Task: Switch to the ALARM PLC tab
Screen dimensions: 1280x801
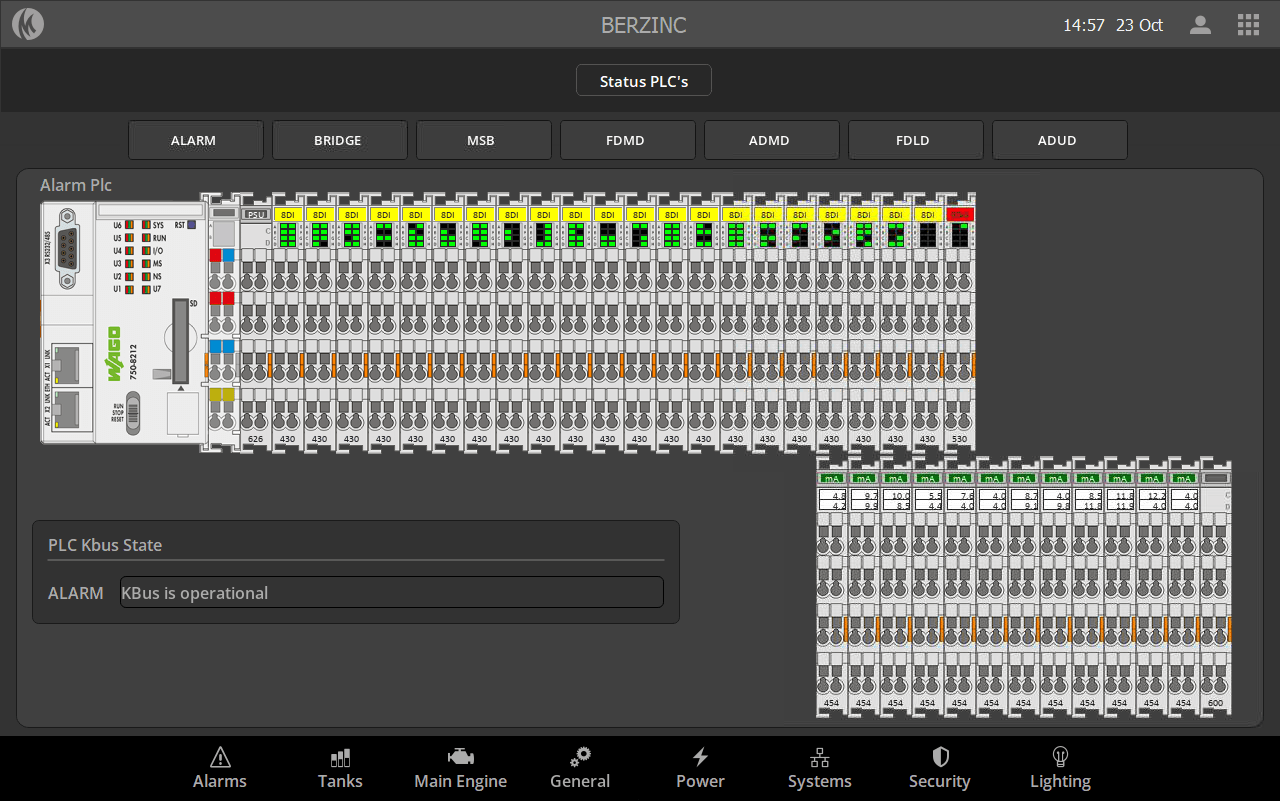Action: coord(194,140)
